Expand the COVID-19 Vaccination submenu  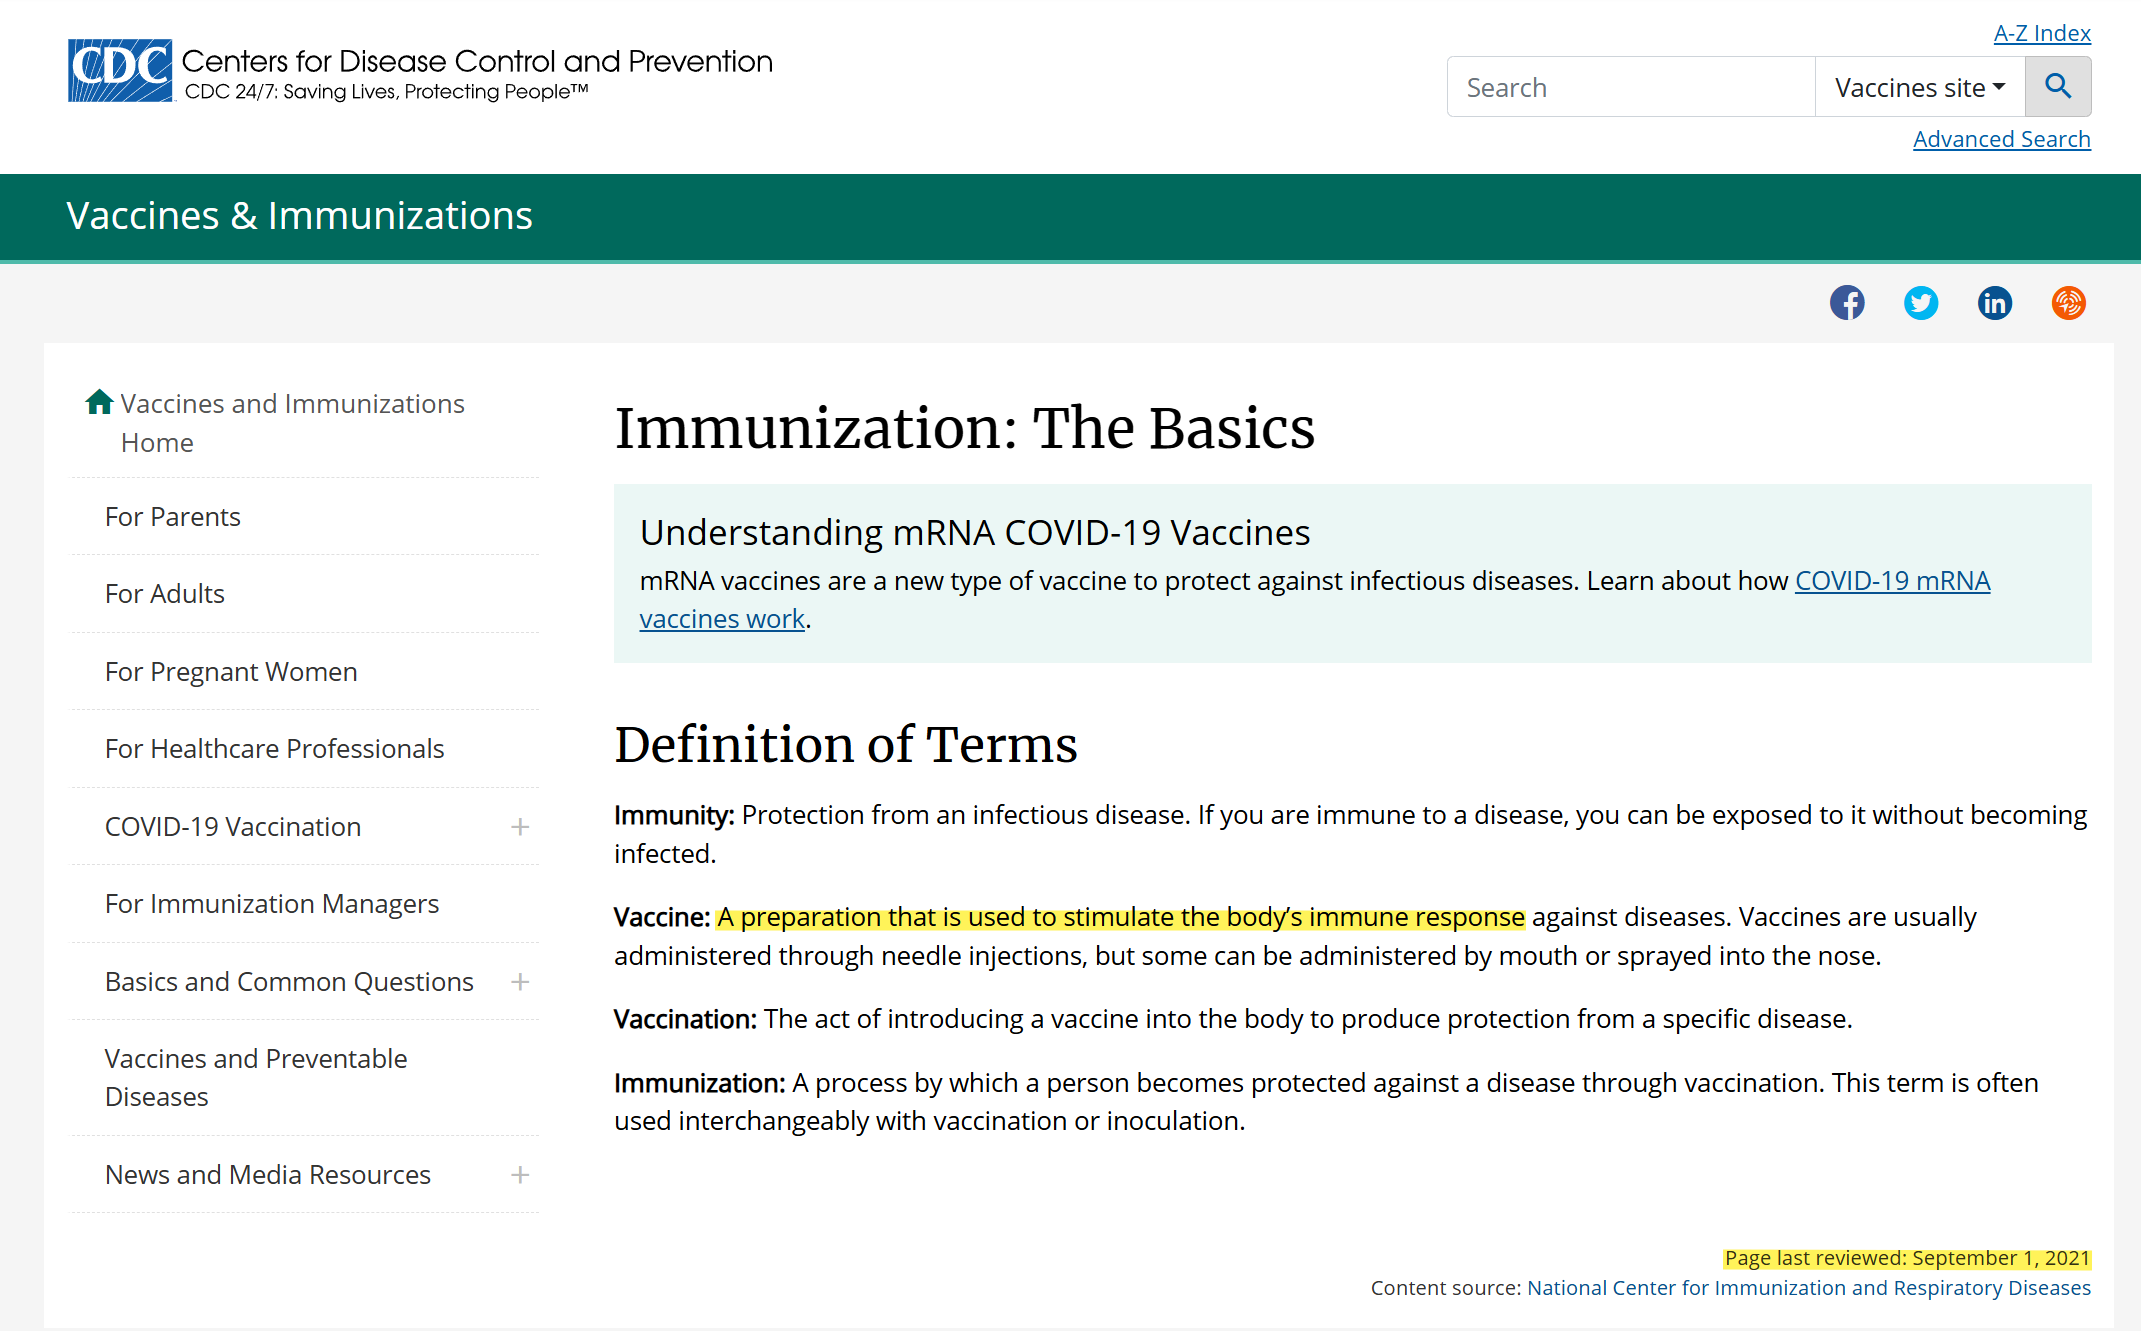[x=520, y=827]
